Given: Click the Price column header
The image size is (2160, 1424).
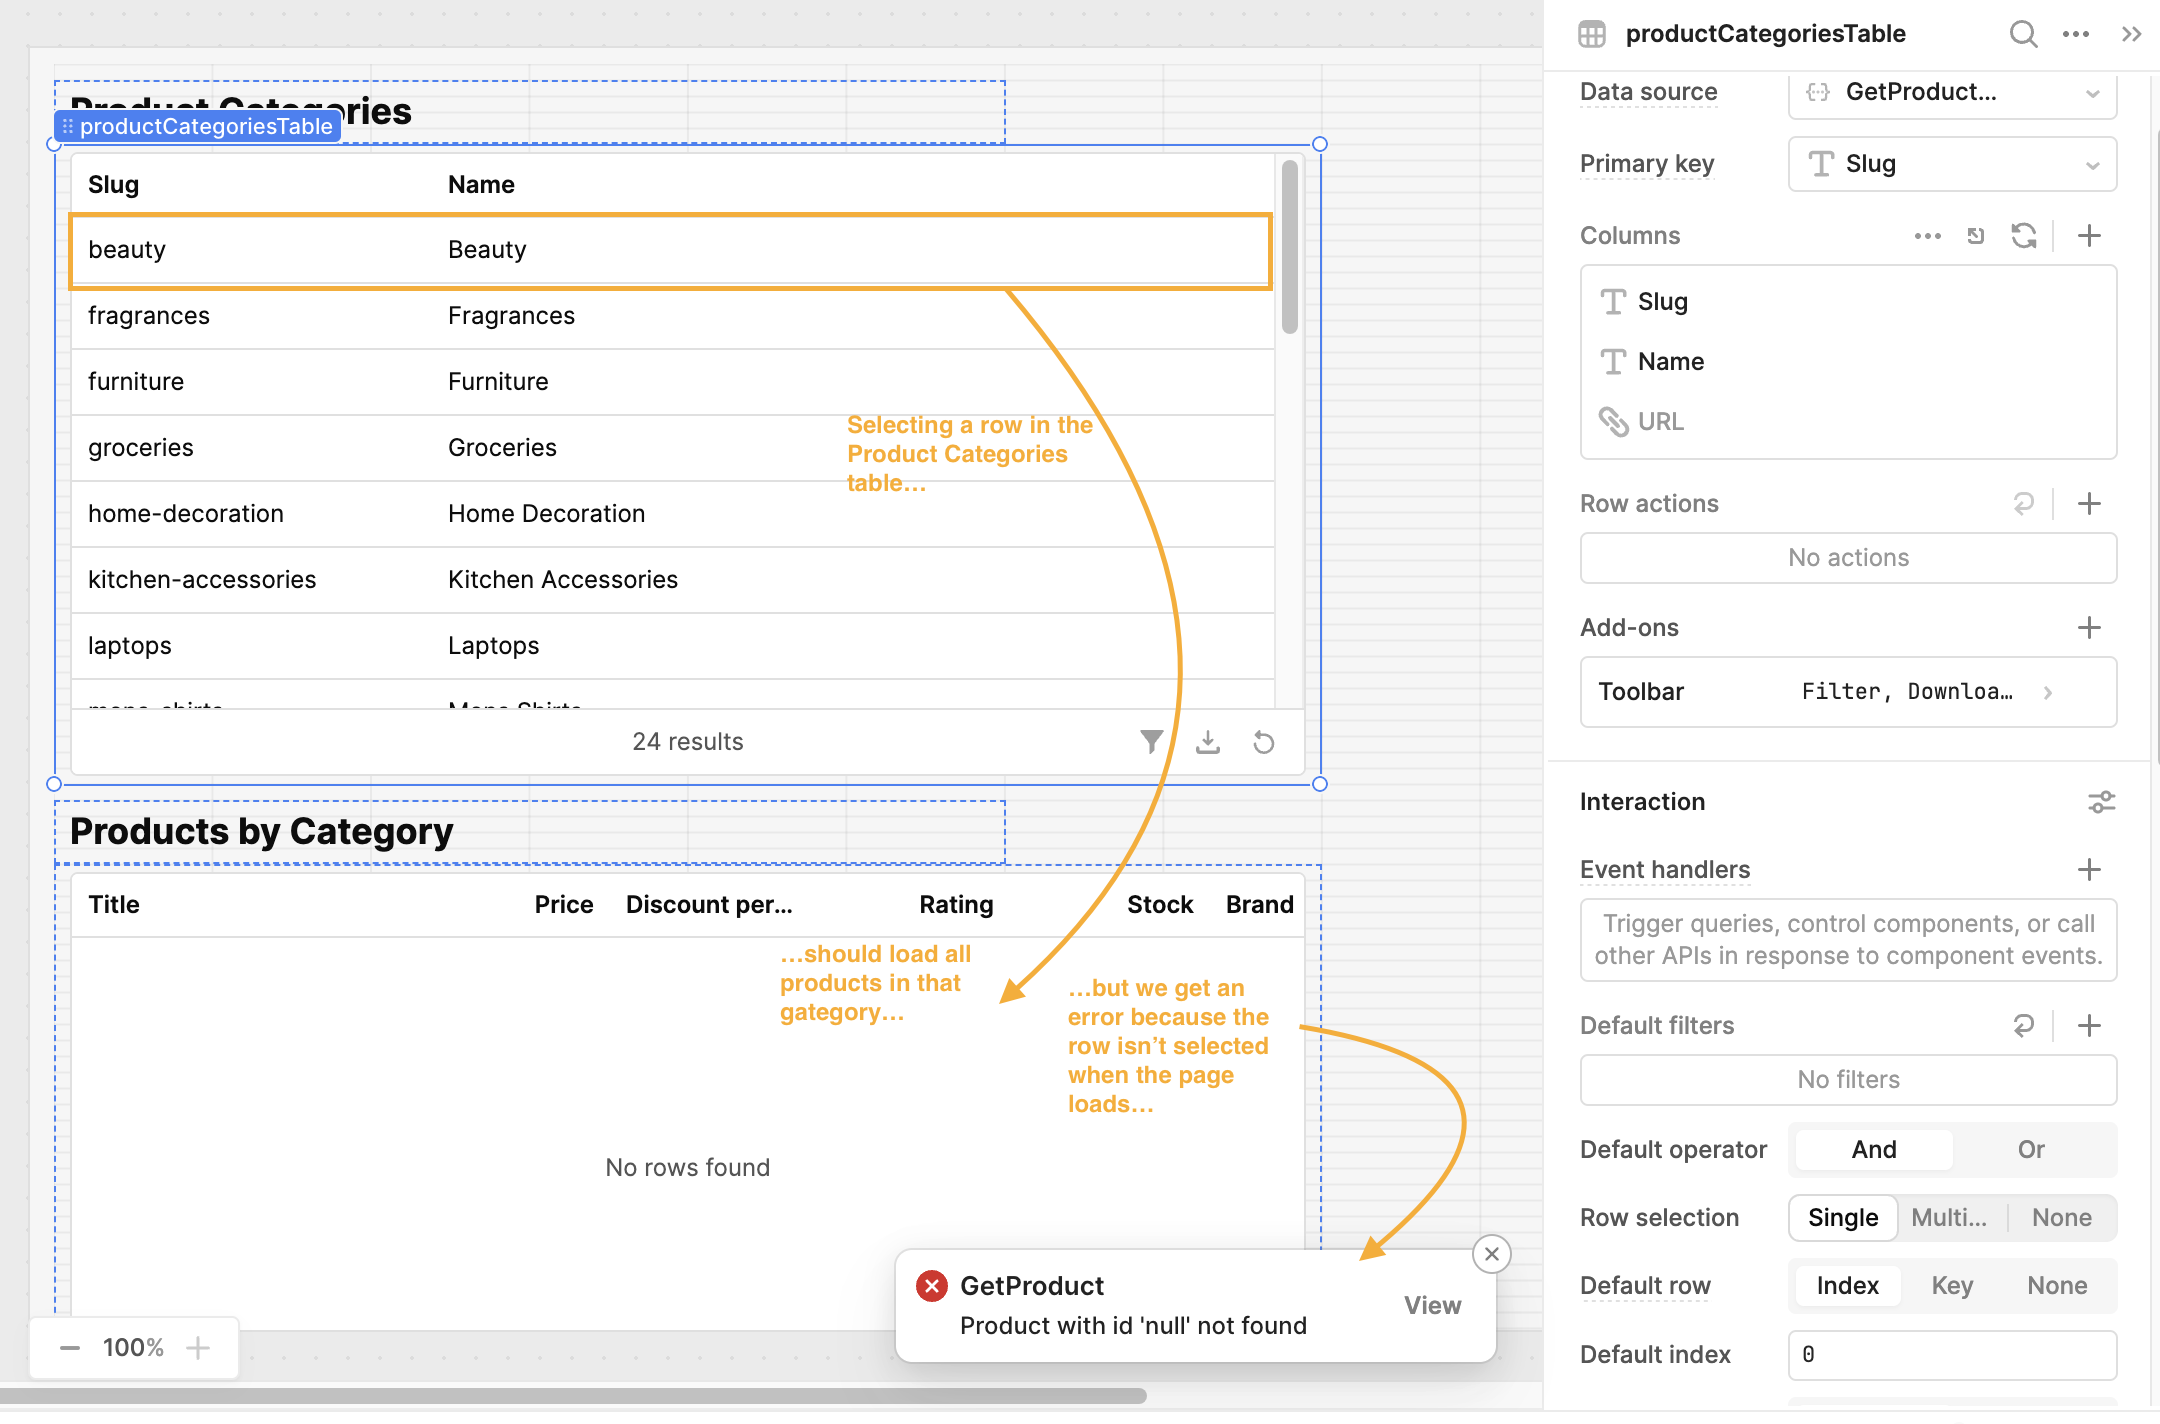Looking at the screenshot, I should pos(564,905).
